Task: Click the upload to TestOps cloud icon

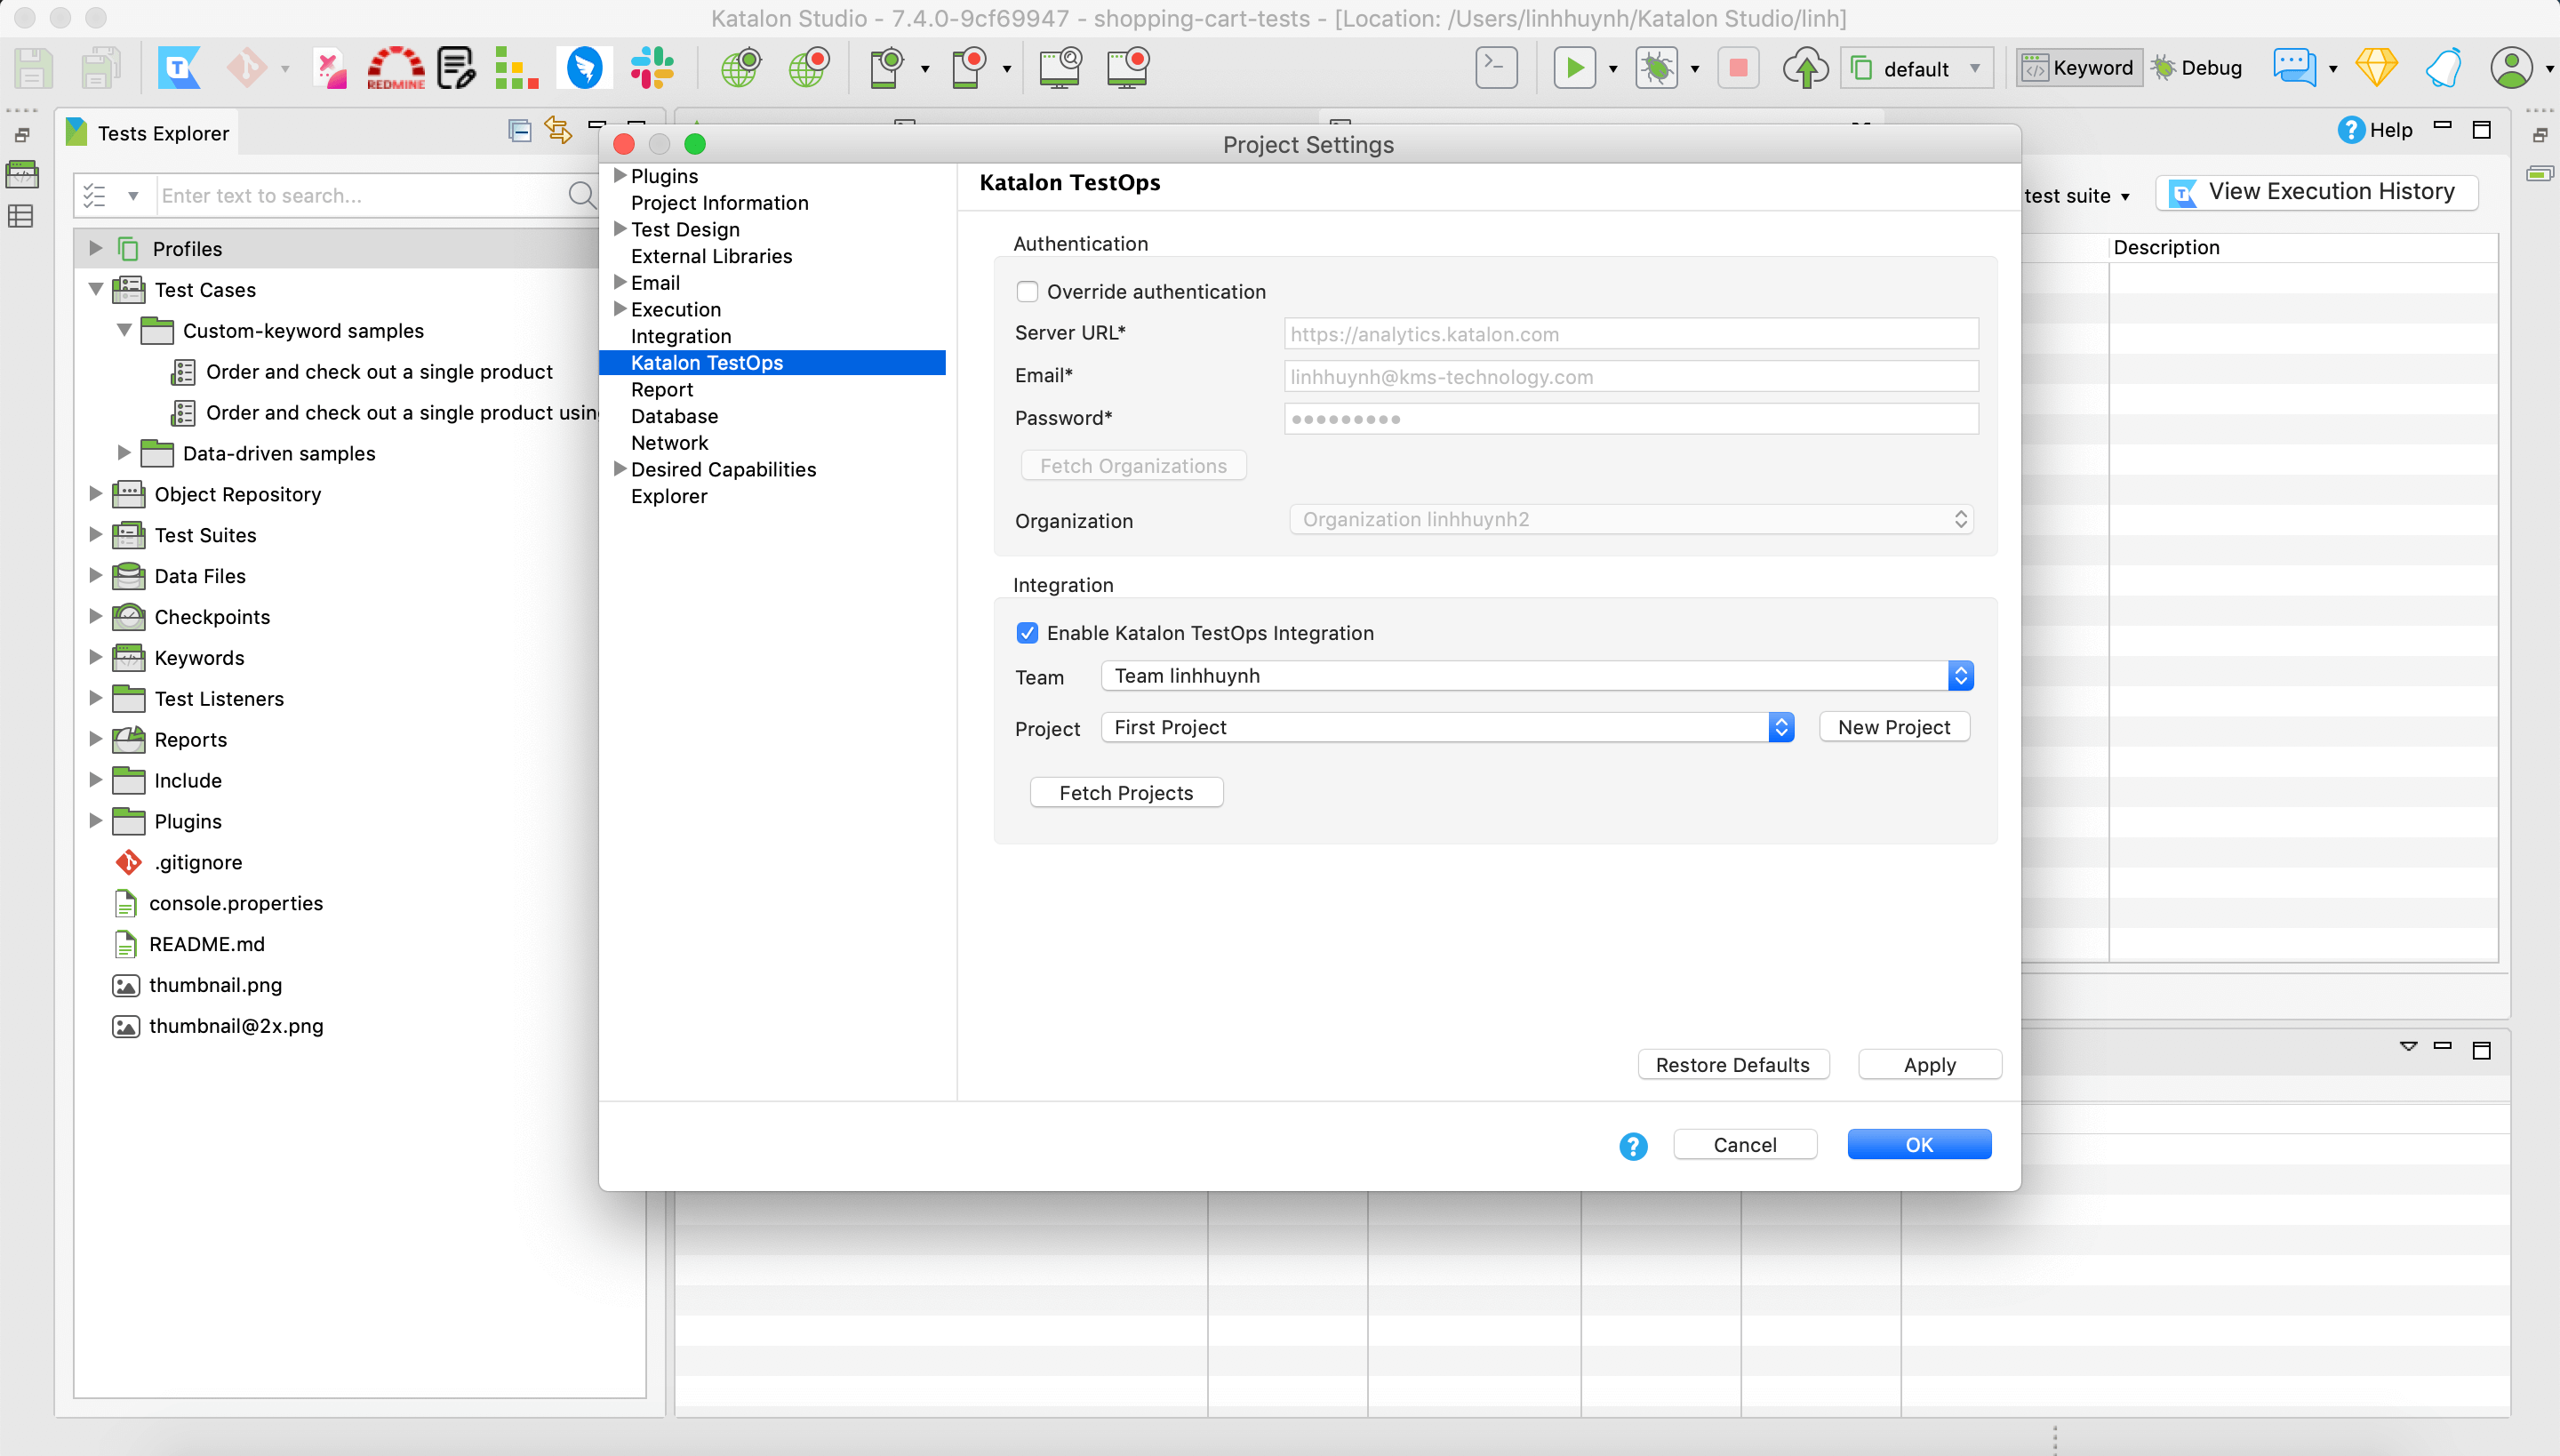Action: coord(1805,68)
